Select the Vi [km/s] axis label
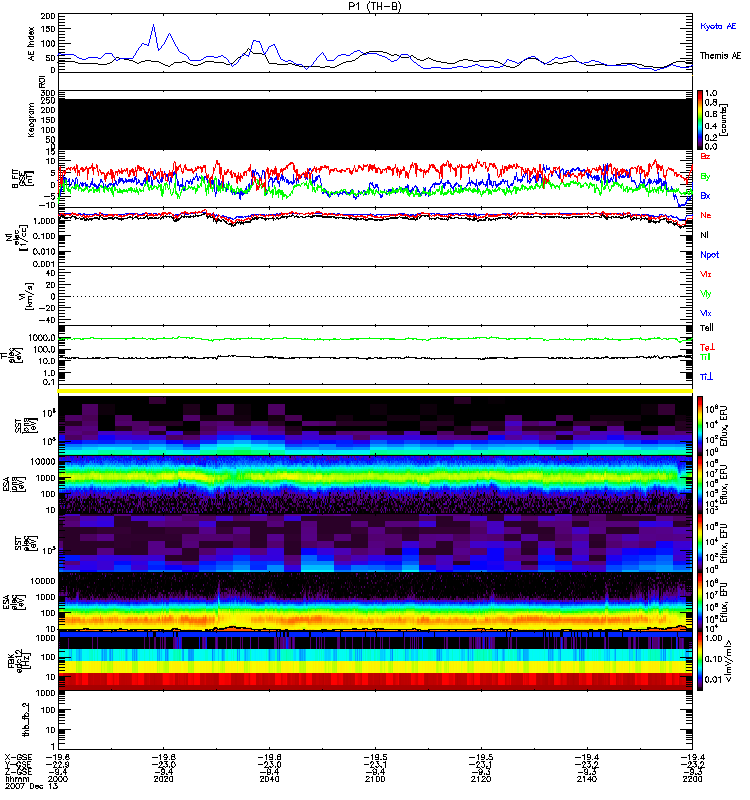This screenshot has height=800, width=750. click(26, 296)
